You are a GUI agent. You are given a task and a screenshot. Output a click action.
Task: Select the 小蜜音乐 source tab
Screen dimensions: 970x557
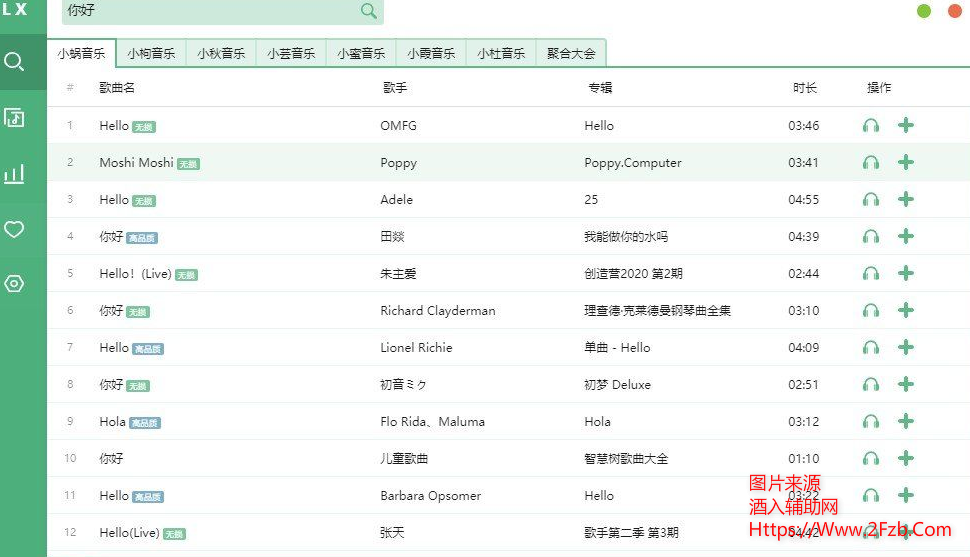361,54
